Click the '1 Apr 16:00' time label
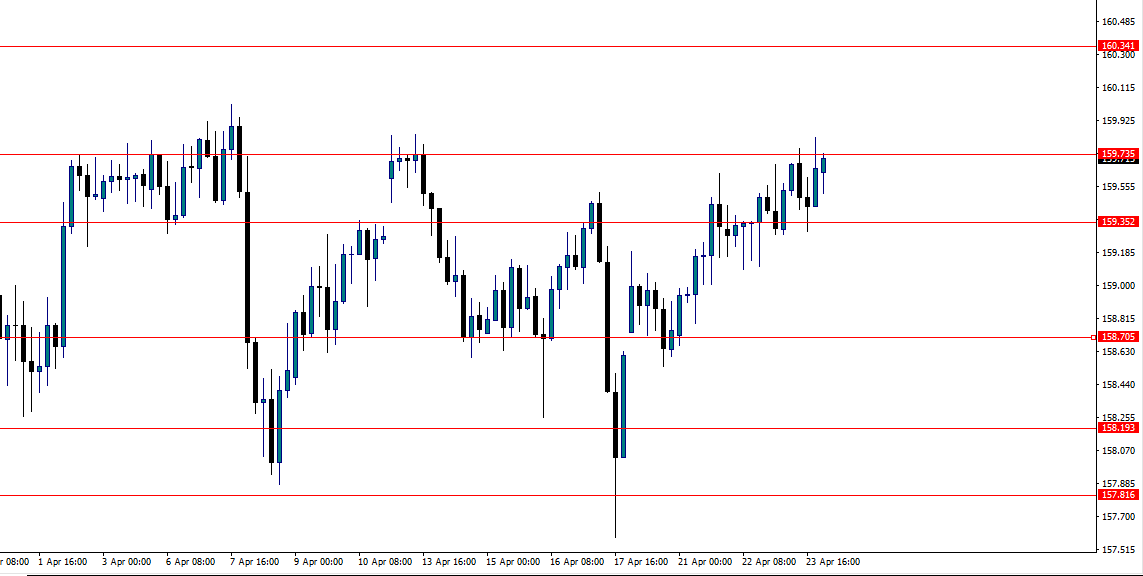This screenshot has height=576, width=1143. click(x=63, y=562)
